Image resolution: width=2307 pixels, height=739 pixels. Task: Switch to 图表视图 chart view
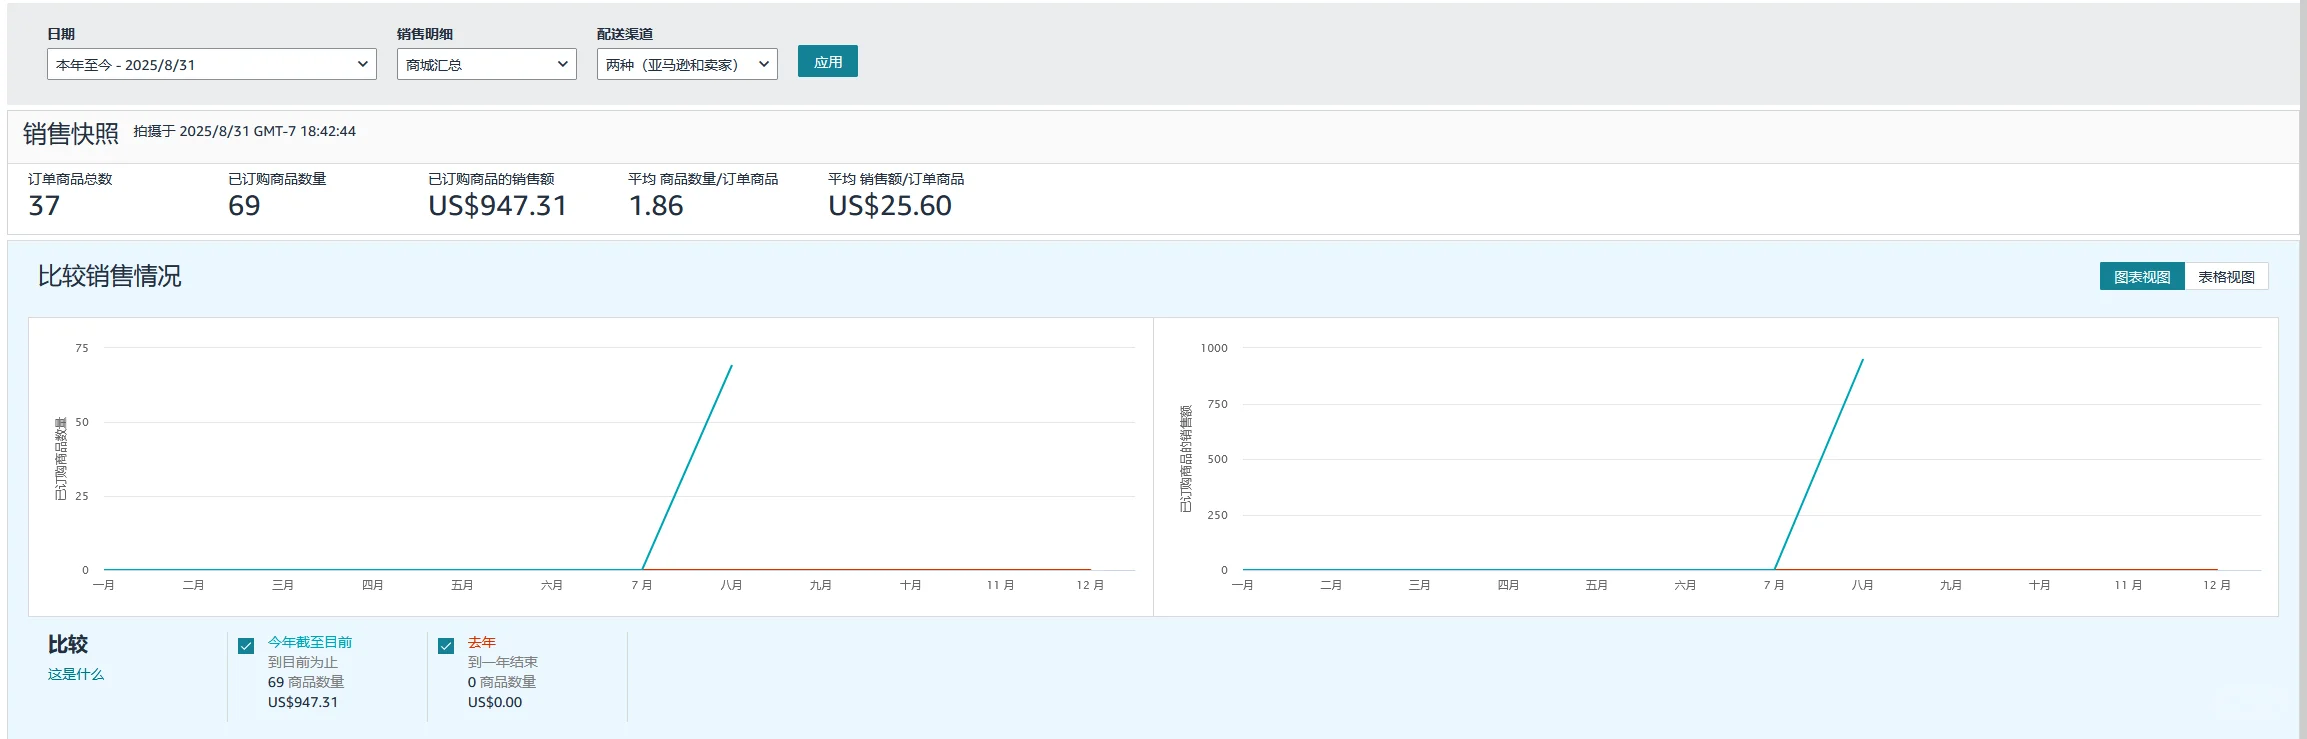[x=2142, y=277]
